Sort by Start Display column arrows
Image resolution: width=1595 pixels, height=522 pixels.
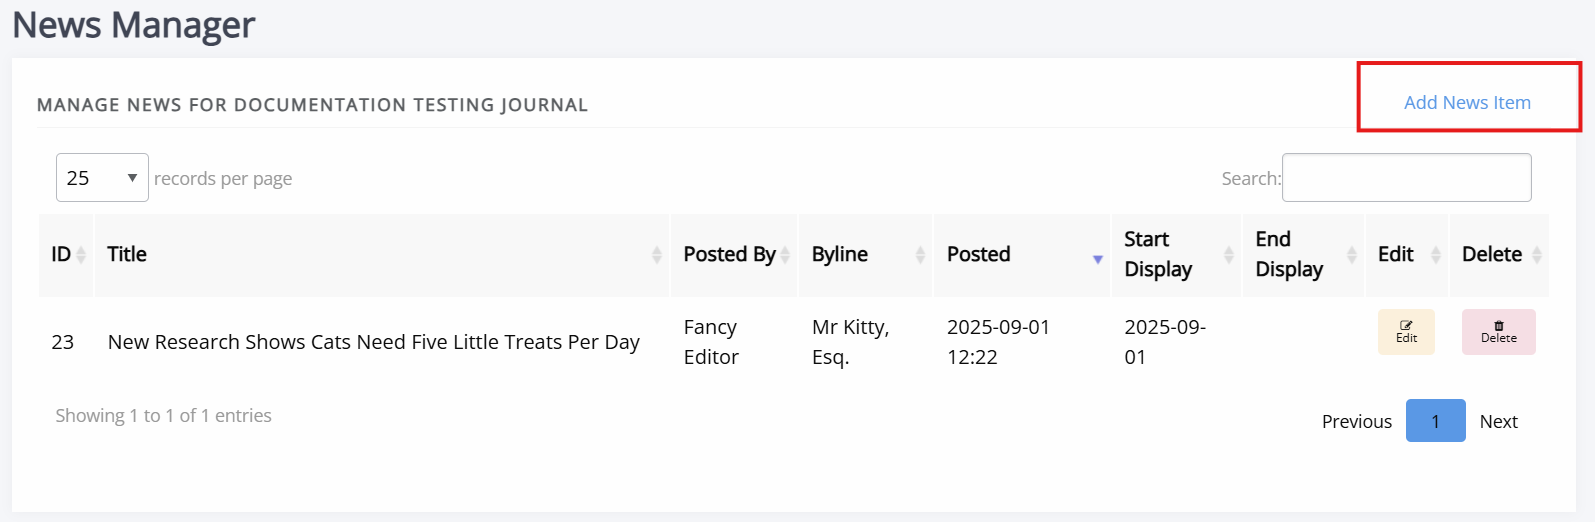coord(1229,255)
